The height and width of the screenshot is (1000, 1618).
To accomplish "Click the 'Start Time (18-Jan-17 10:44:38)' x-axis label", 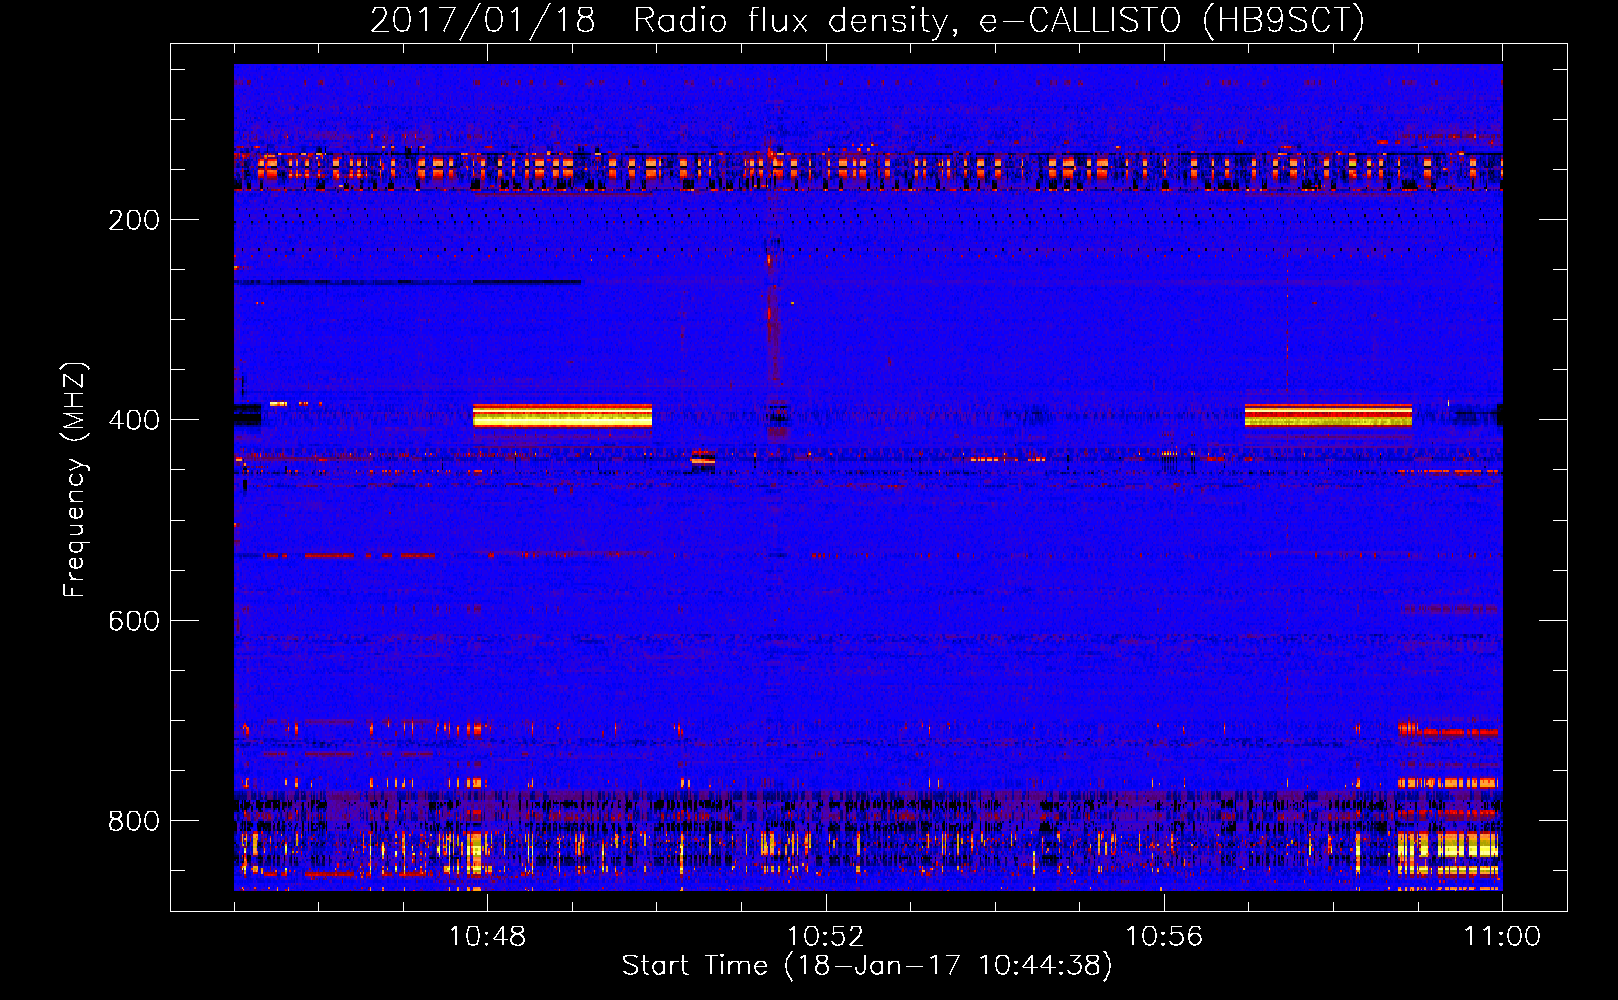I will (x=867, y=966).
